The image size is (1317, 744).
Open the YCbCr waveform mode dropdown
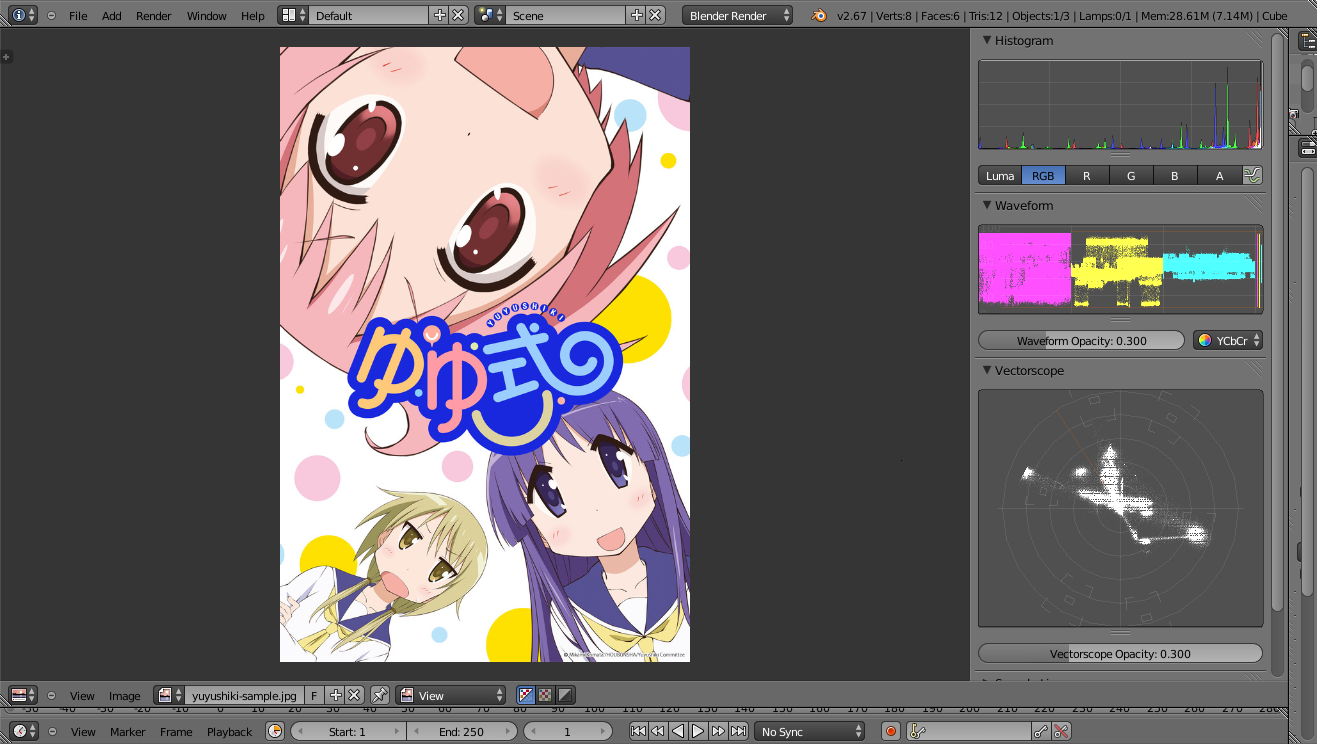[1228, 340]
